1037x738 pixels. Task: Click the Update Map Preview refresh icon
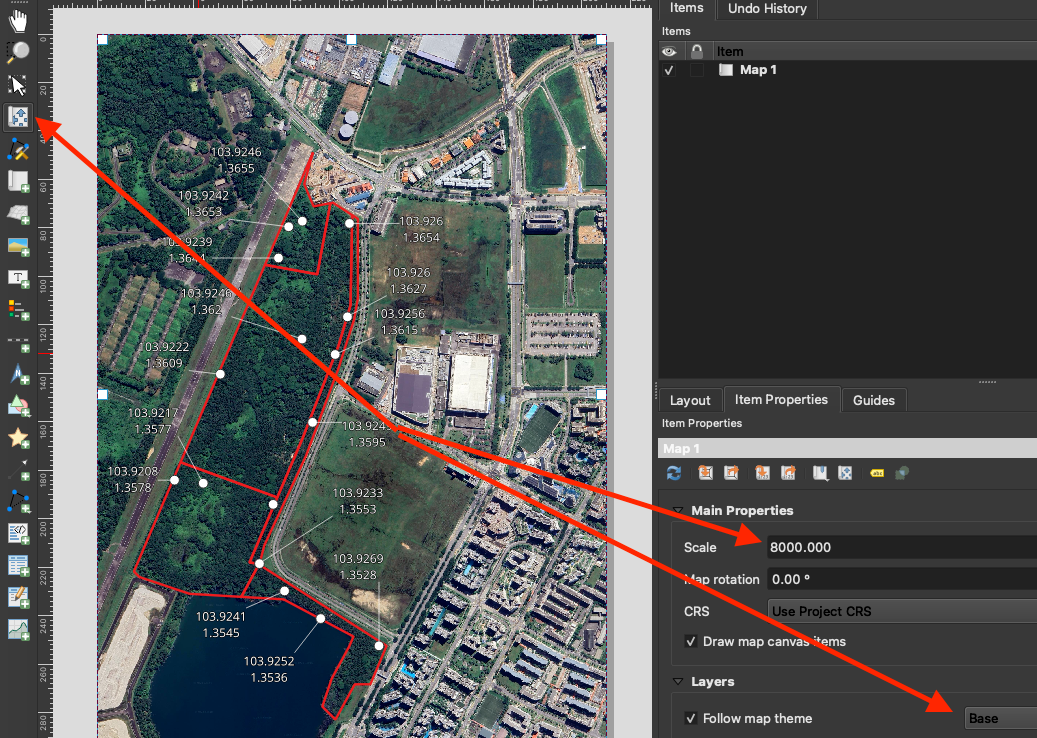(x=674, y=473)
